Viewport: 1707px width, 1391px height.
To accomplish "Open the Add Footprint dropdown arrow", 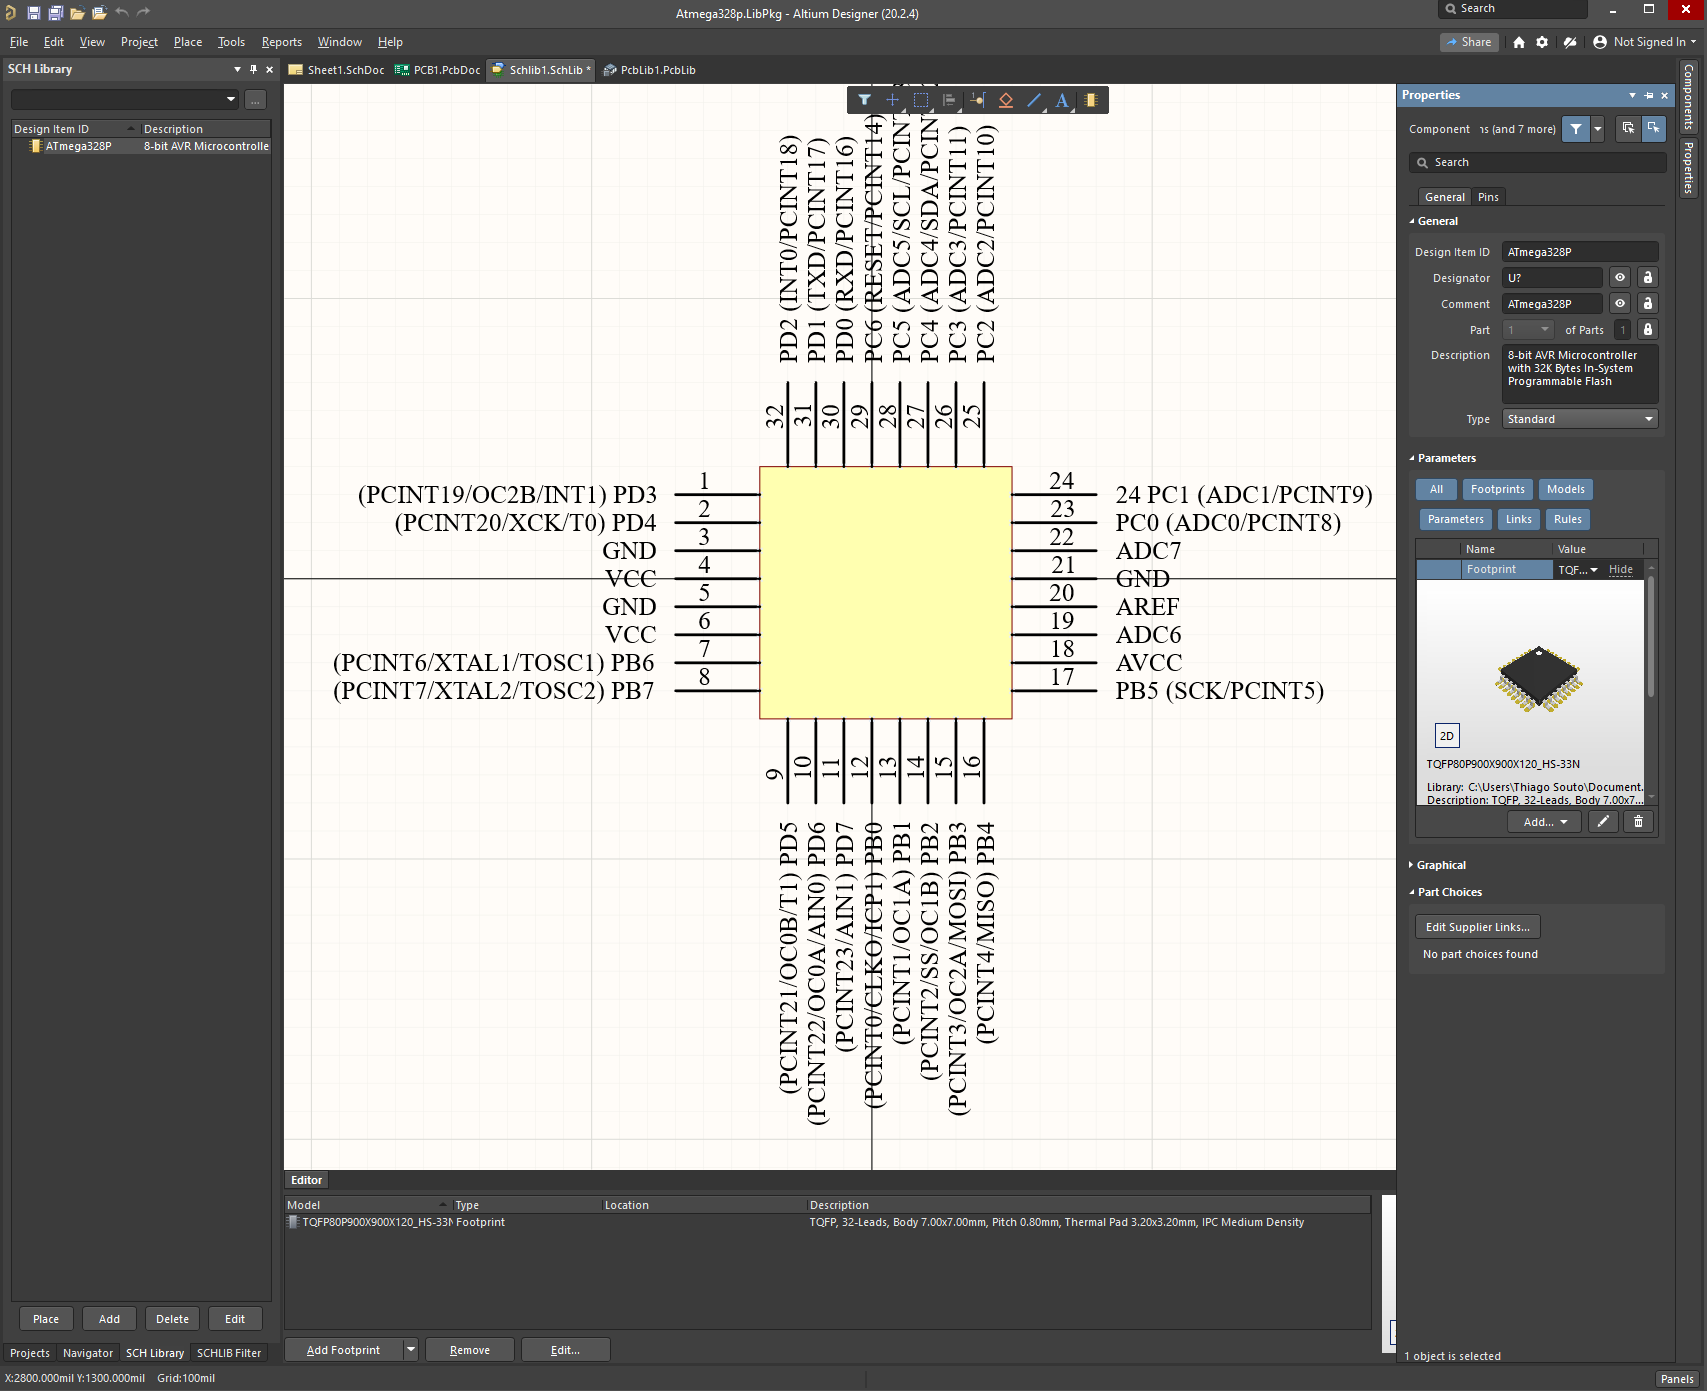I will (410, 1350).
